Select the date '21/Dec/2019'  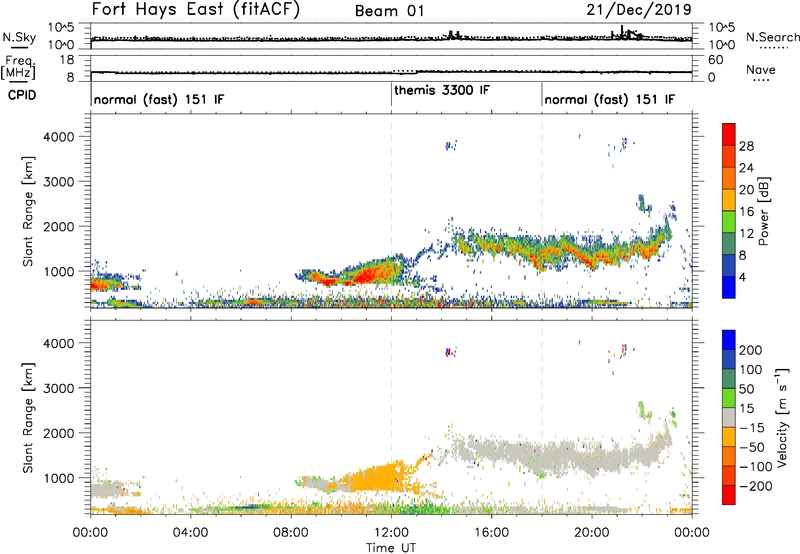pyautogui.click(x=639, y=10)
